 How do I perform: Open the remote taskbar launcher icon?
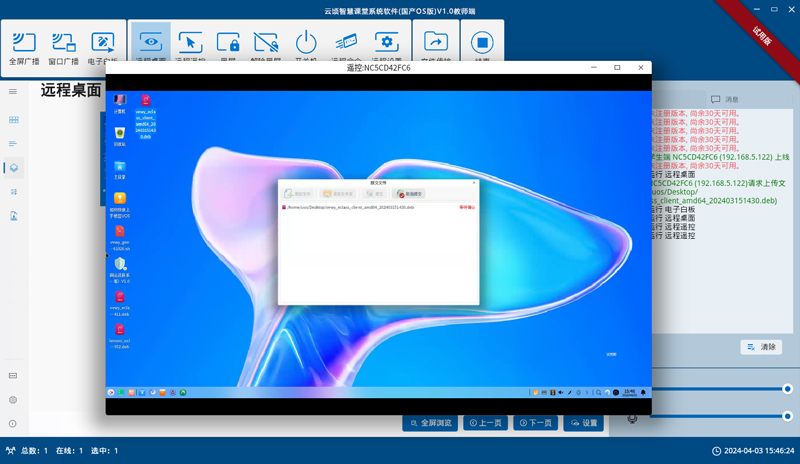pyautogui.click(x=111, y=393)
